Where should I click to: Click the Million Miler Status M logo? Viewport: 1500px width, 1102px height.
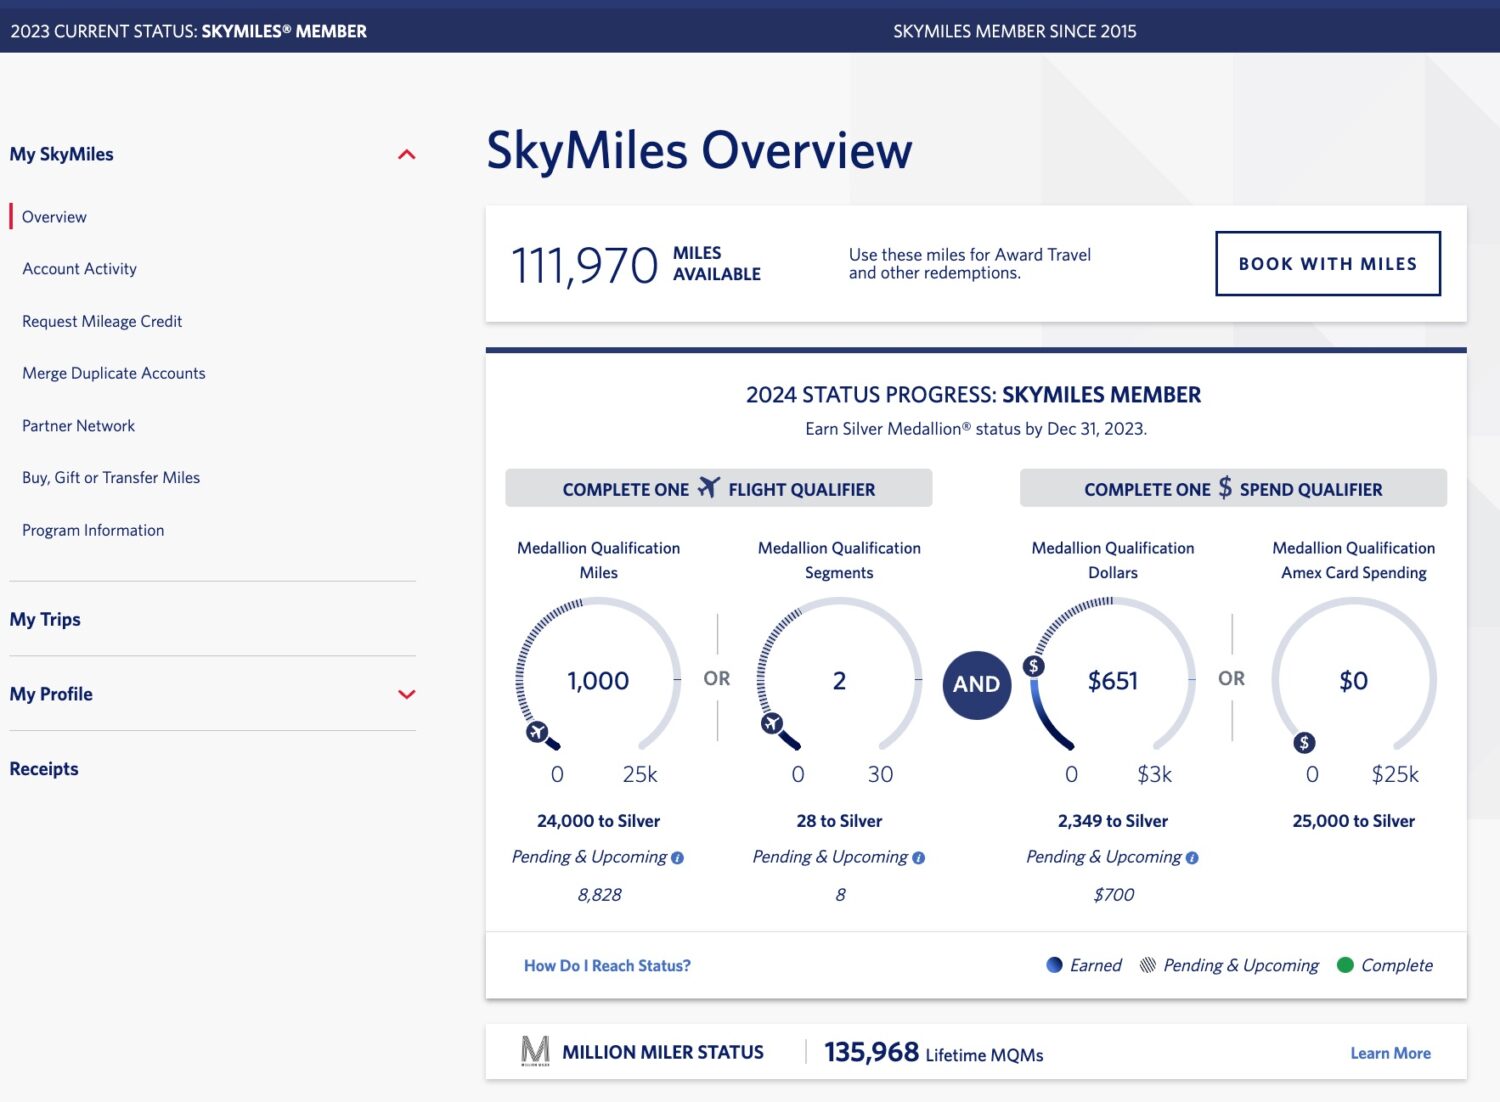click(x=534, y=1051)
